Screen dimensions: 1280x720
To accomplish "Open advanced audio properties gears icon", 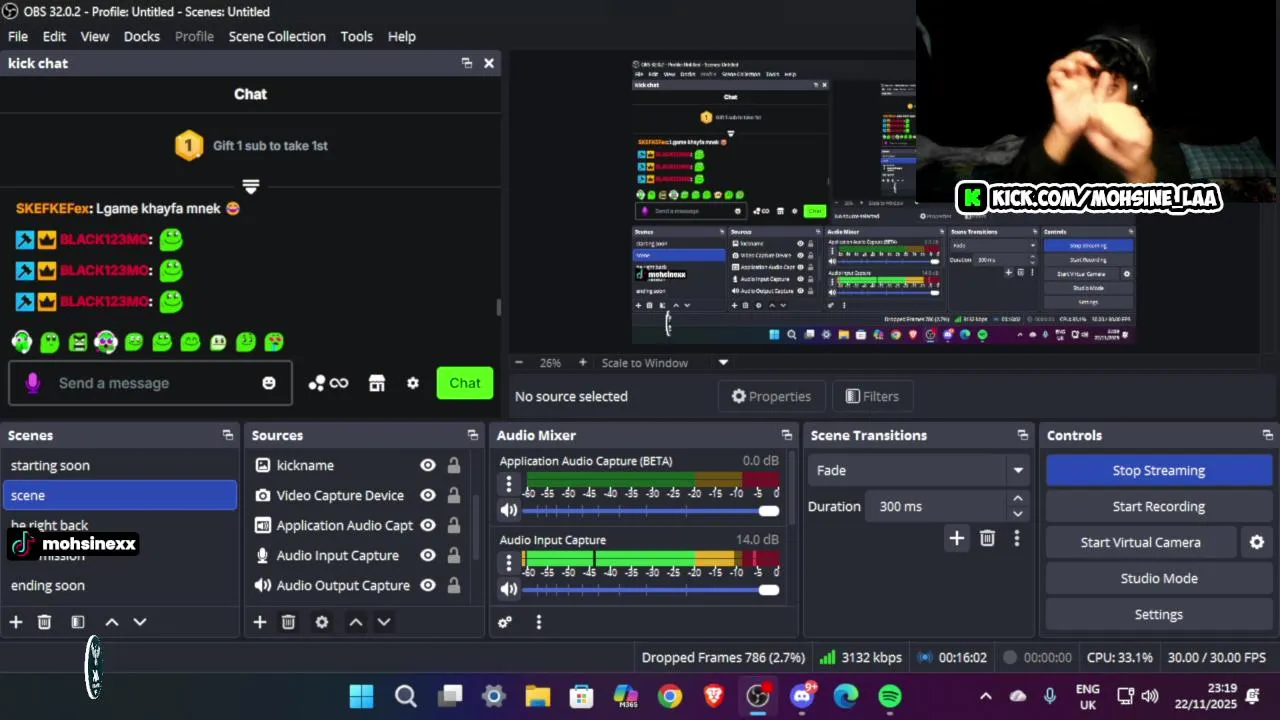I will pos(505,622).
